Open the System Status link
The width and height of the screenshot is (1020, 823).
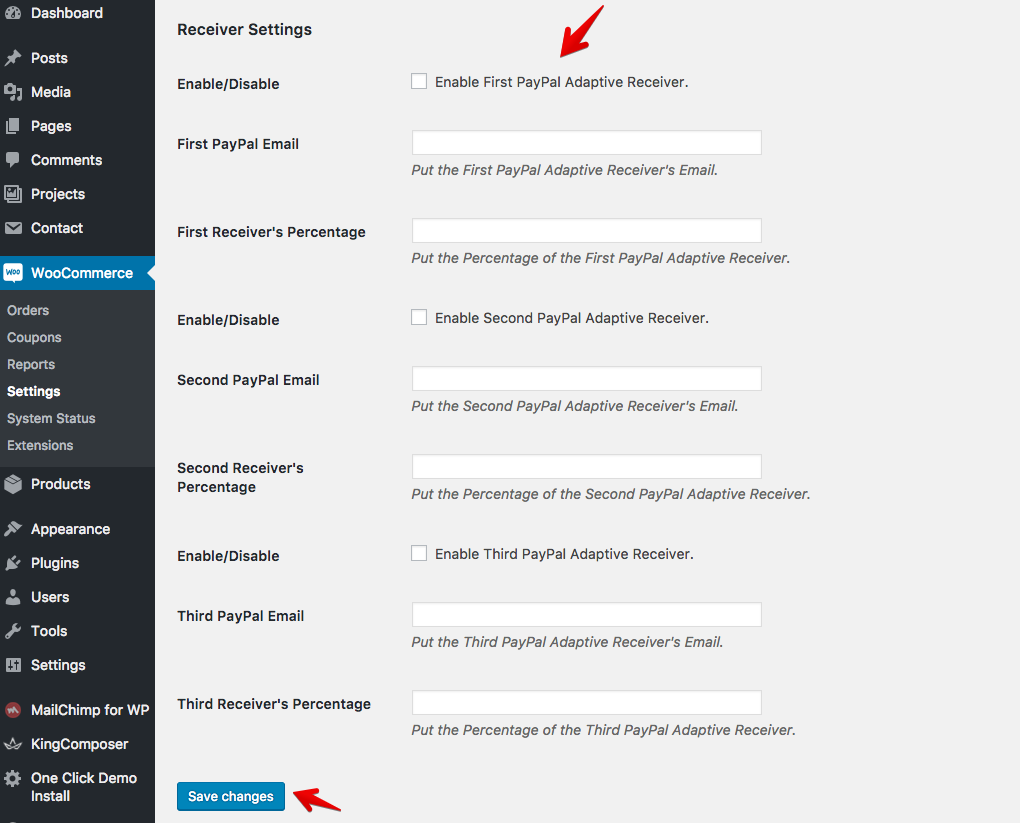point(50,418)
